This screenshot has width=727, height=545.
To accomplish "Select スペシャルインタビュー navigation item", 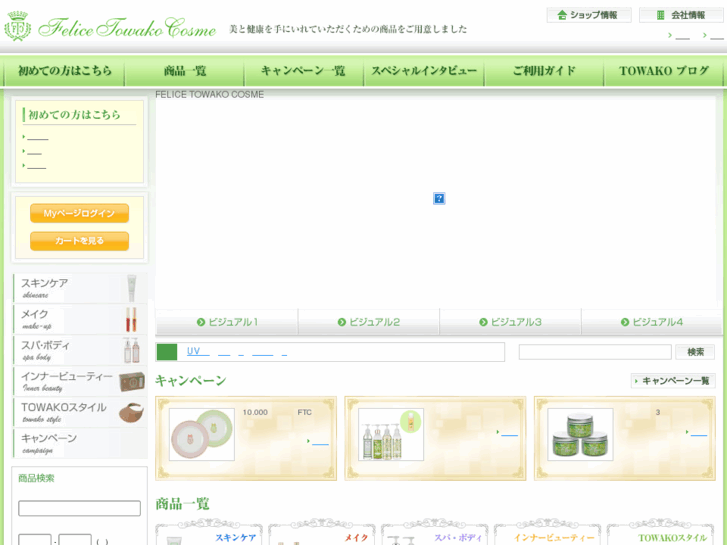I will (x=424, y=71).
